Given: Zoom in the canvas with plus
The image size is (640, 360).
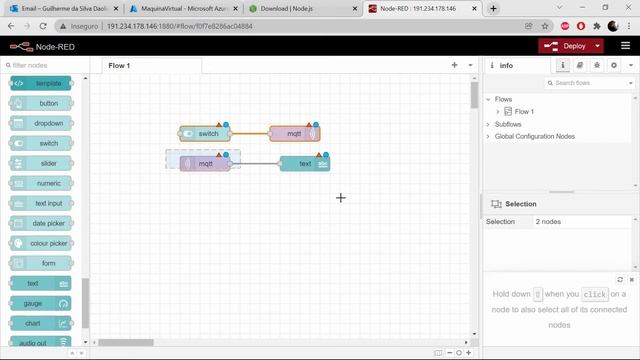Looking at the screenshot, I should tap(469, 353).
